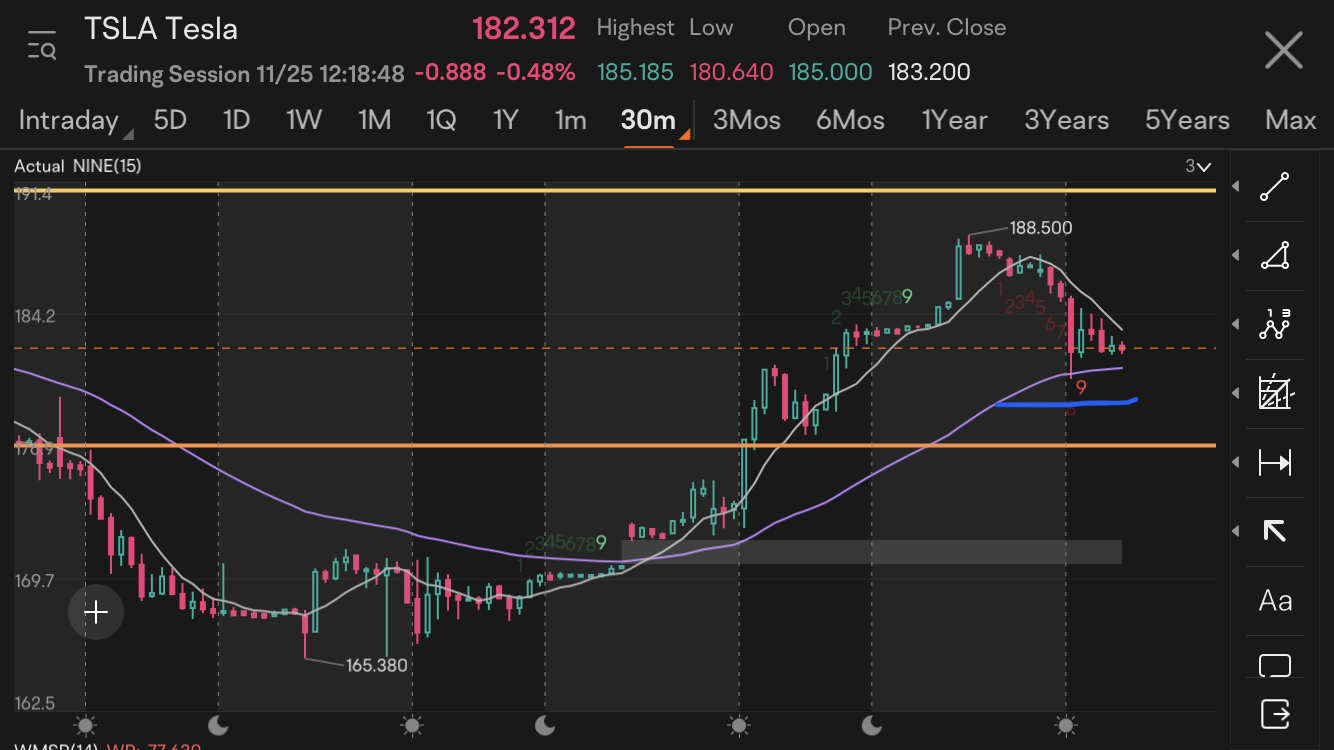Switch to the 1W timeframe

(x=304, y=121)
